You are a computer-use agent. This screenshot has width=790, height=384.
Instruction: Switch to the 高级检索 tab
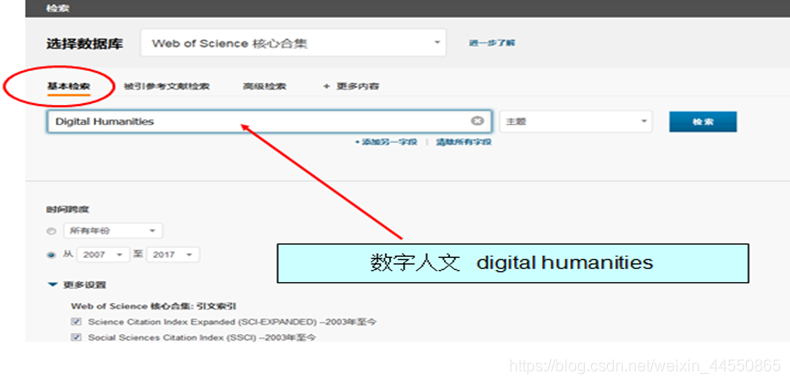(x=264, y=87)
